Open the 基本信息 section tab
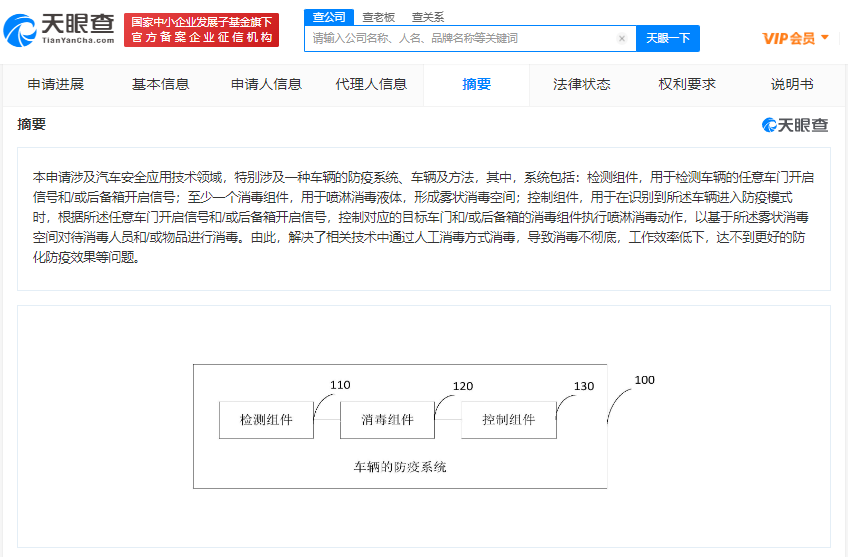The width and height of the screenshot is (848, 557). [x=161, y=84]
